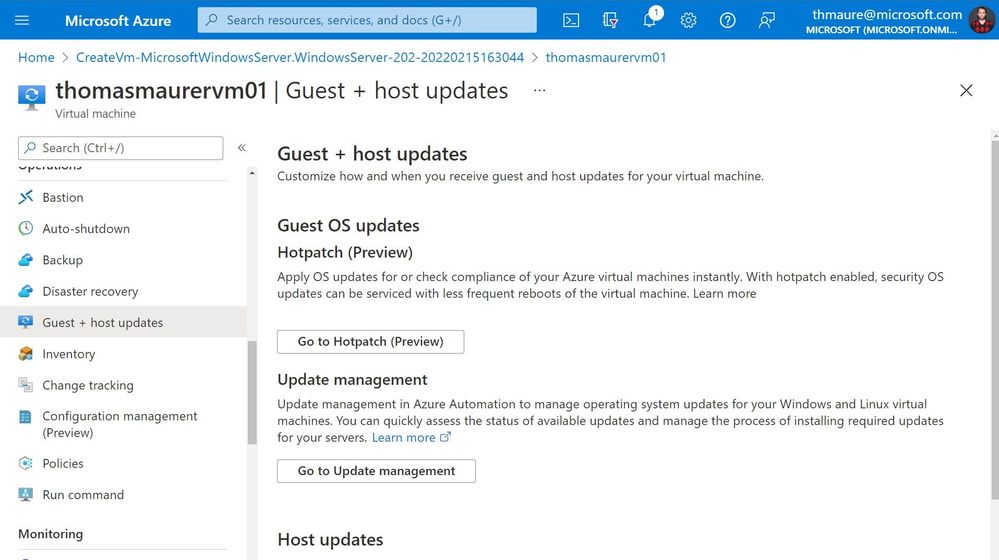Go to the Home breadcrumb
The width and height of the screenshot is (999, 560).
36,57
